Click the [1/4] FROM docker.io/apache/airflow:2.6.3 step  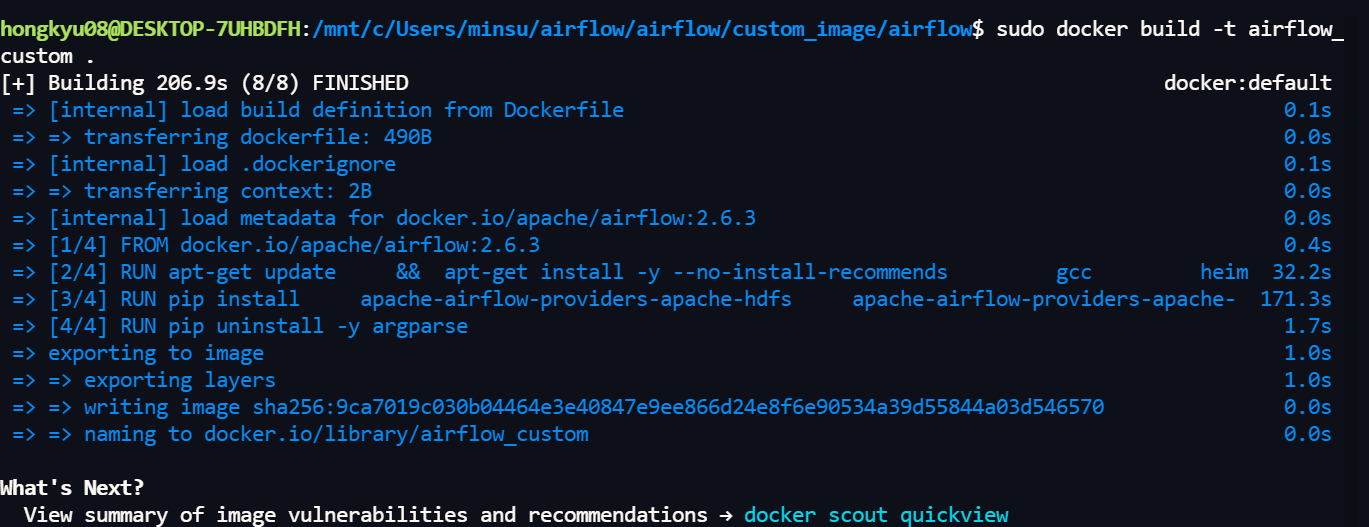tap(276, 245)
